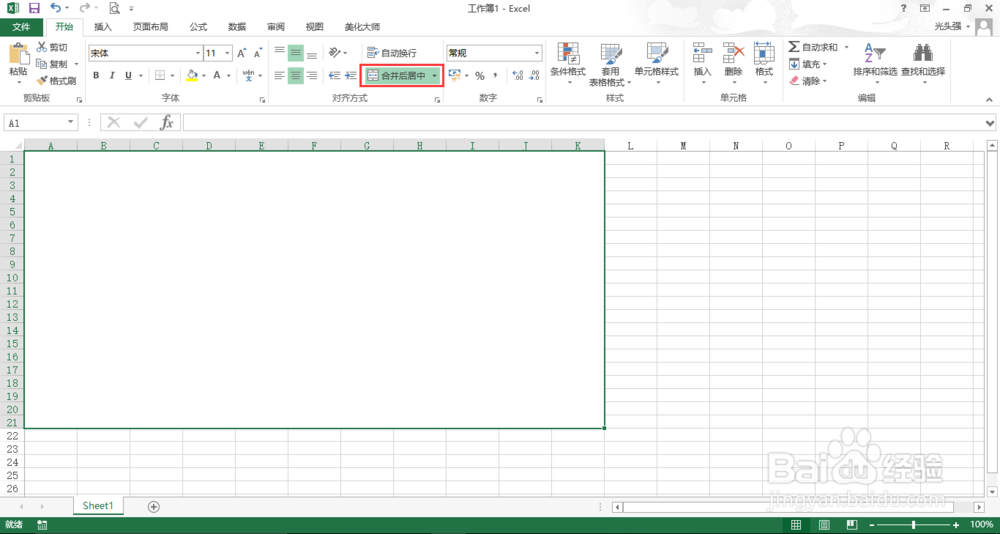The width and height of the screenshot is (1000, 534).
Task: Toggle Italic formatting
Action: pos(112,75)
